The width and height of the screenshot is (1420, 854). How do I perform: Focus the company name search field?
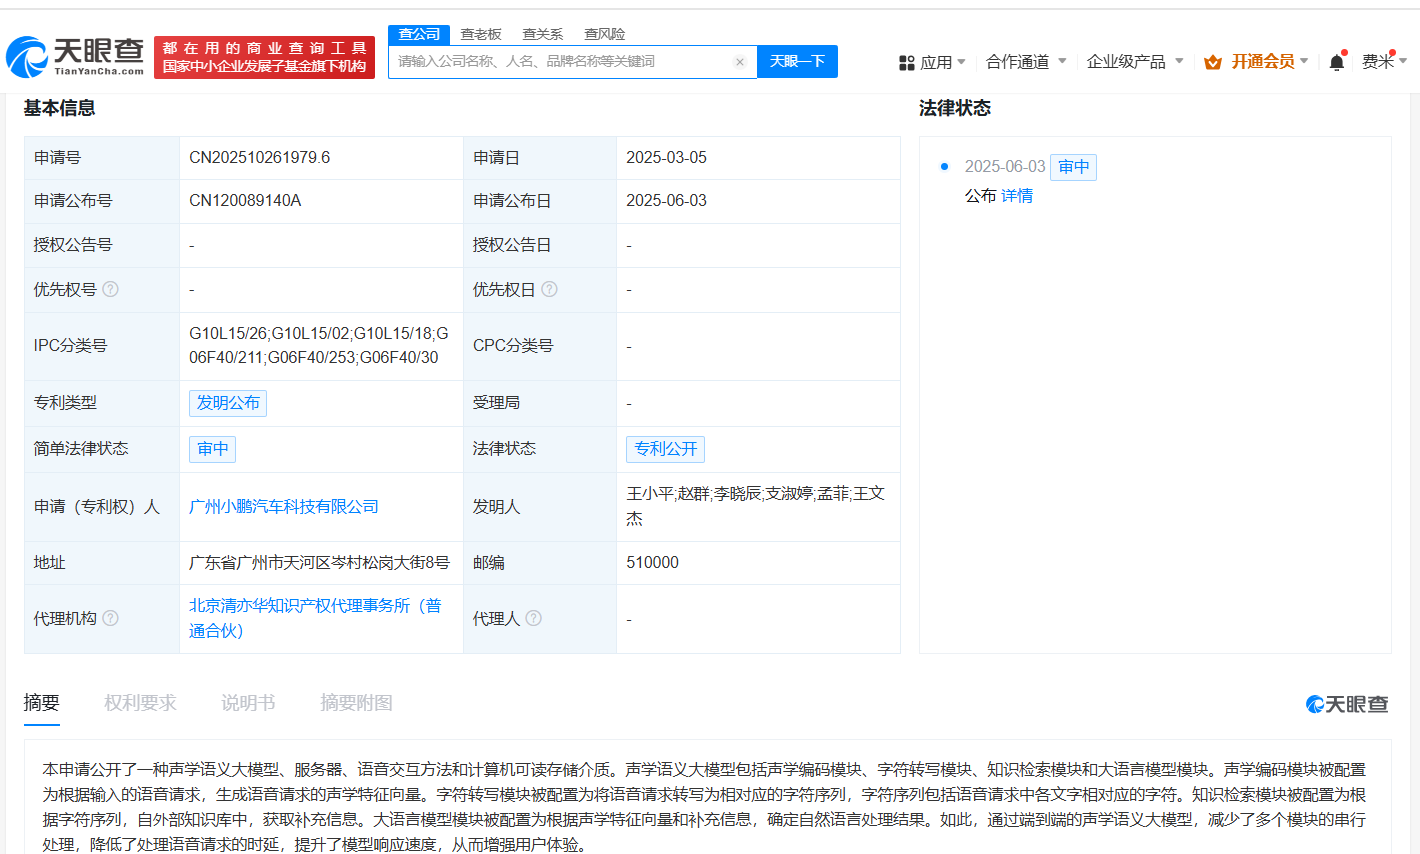coord(560,62)
